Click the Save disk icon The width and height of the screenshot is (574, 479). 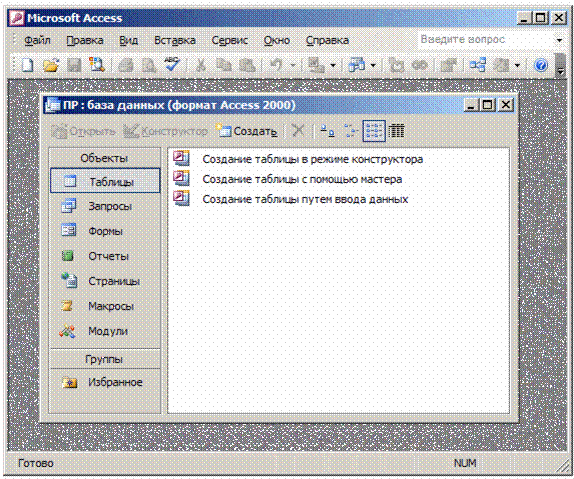point(74,66)
